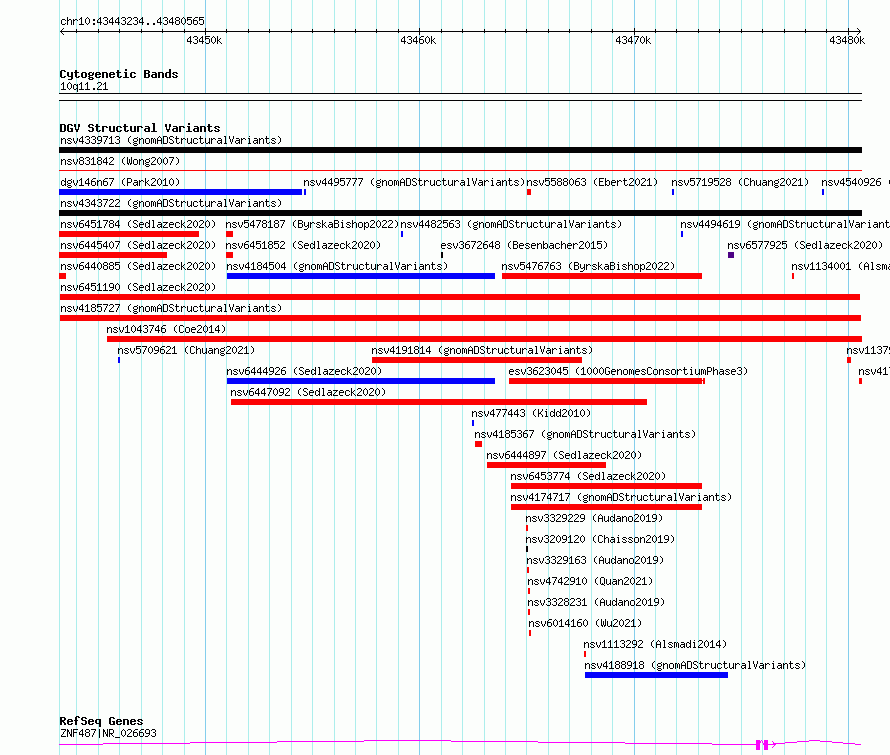Select the 10q11.21 band label
890x755 pixels.
[83, 86]
